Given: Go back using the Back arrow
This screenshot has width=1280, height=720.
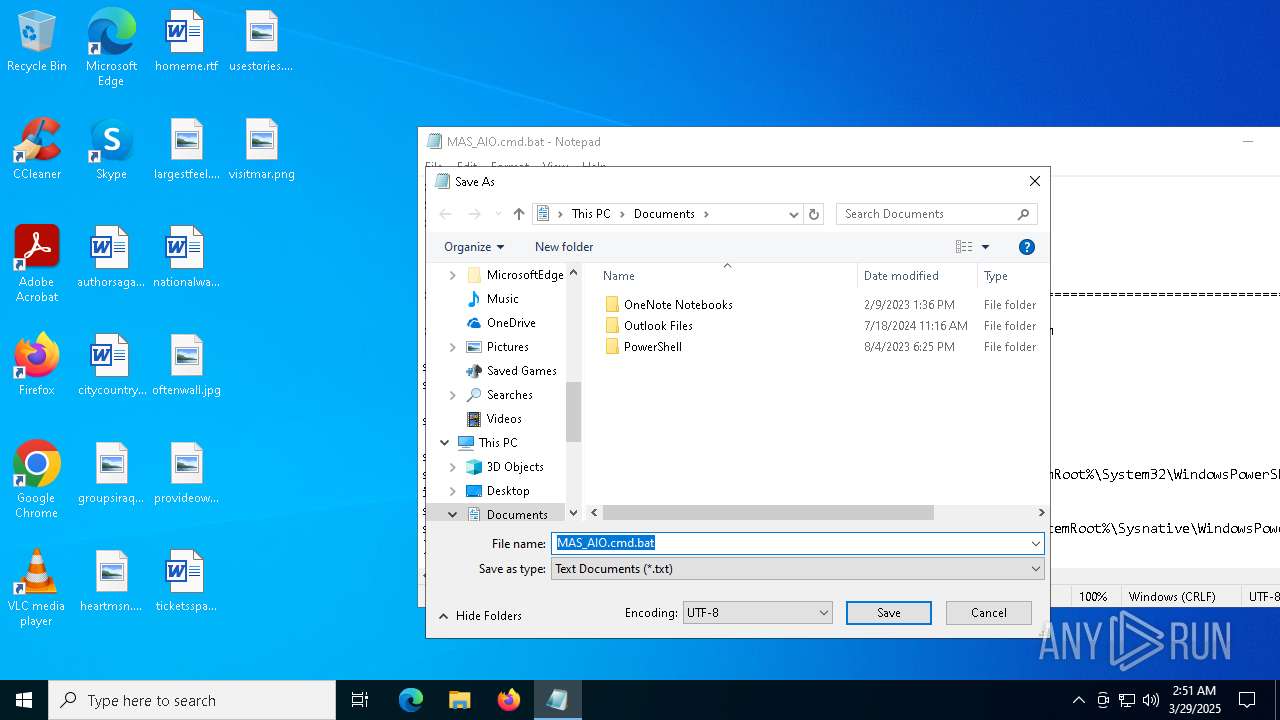Looking at the screenshot, I should [446, 214].
